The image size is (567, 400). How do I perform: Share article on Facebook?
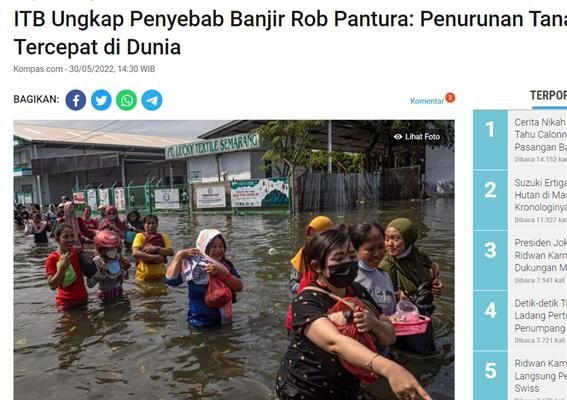pyautogui.click(x=76, y=100)
